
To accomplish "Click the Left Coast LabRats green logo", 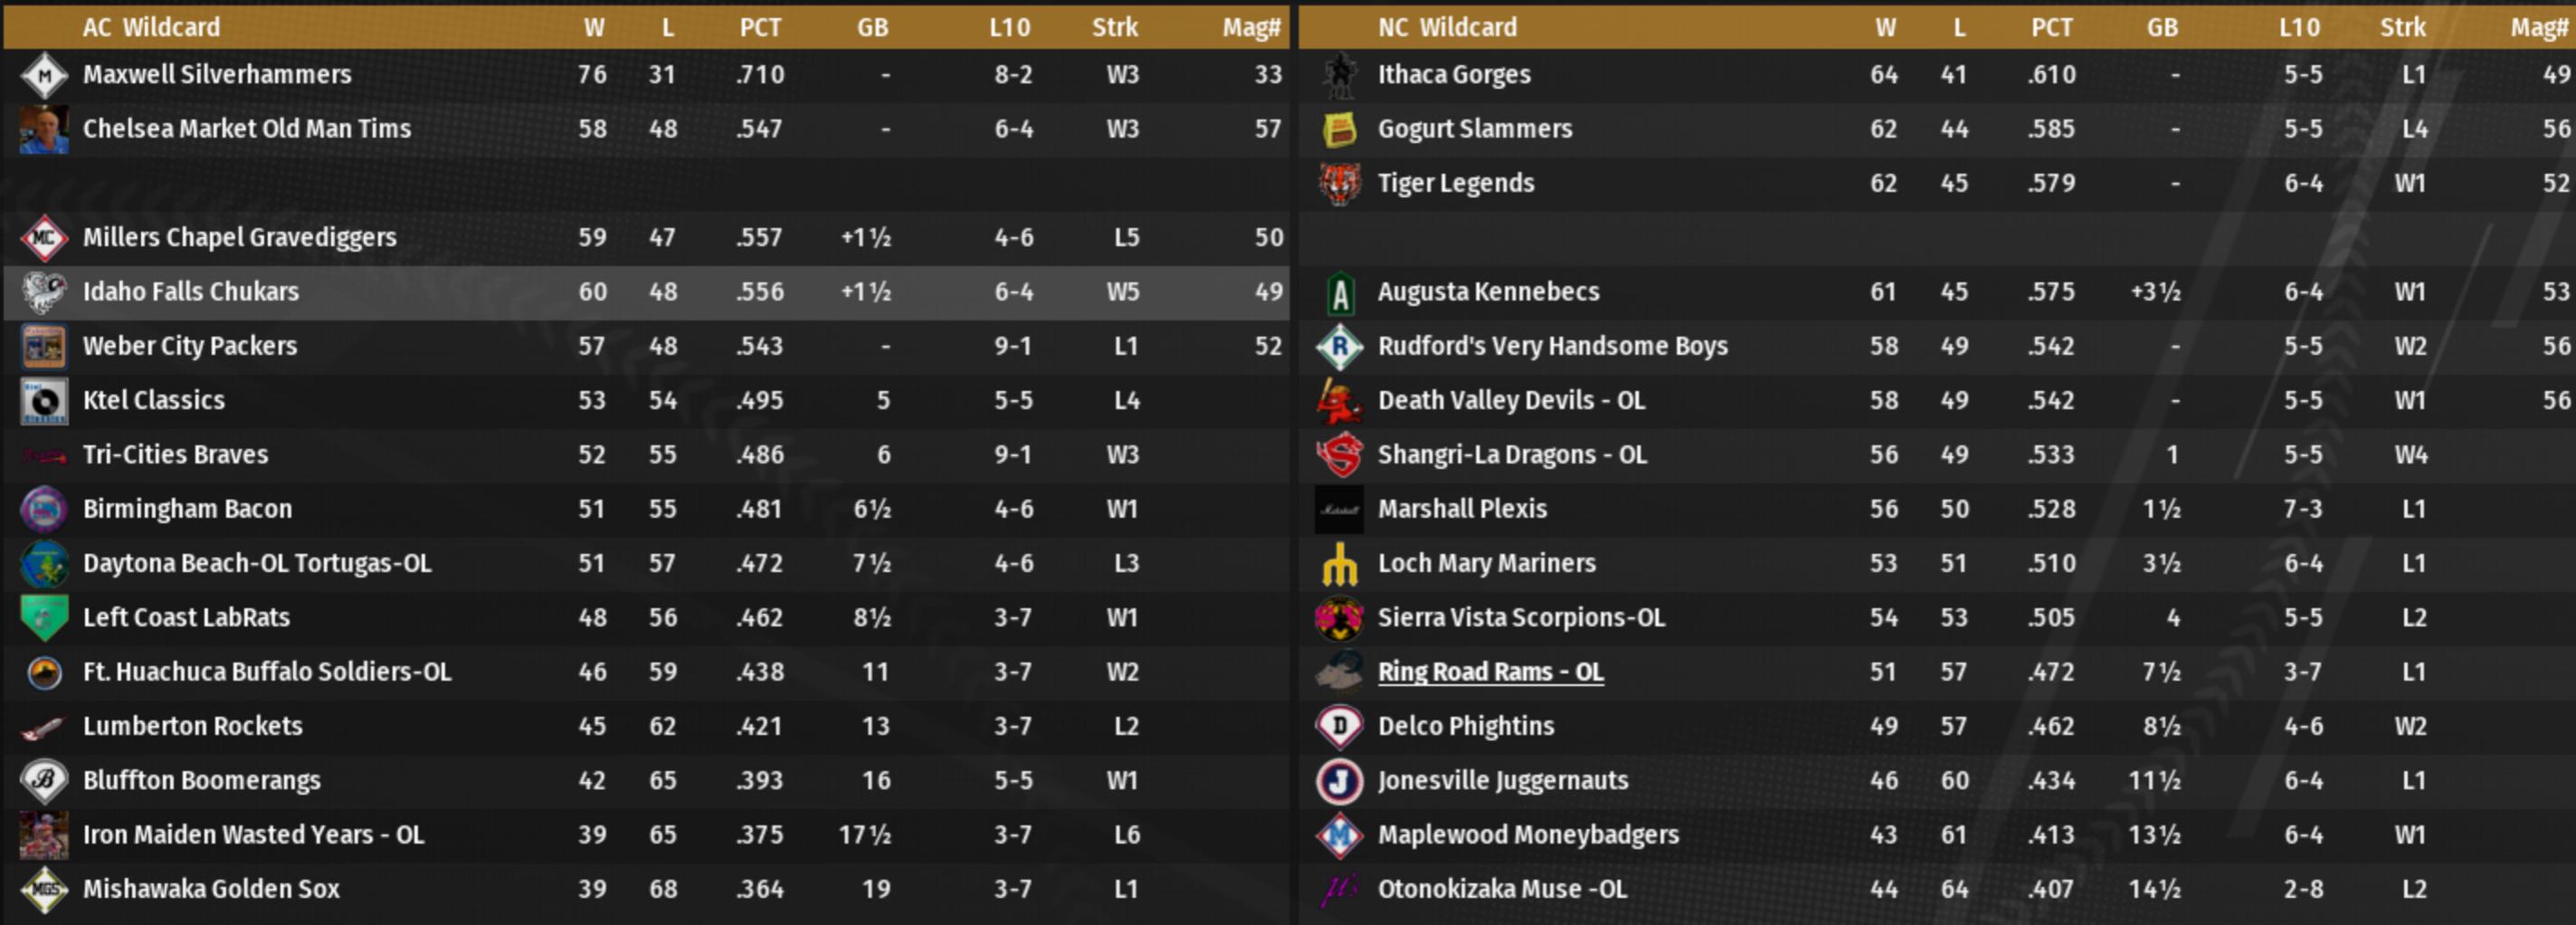I will click(x=44, y=618).
